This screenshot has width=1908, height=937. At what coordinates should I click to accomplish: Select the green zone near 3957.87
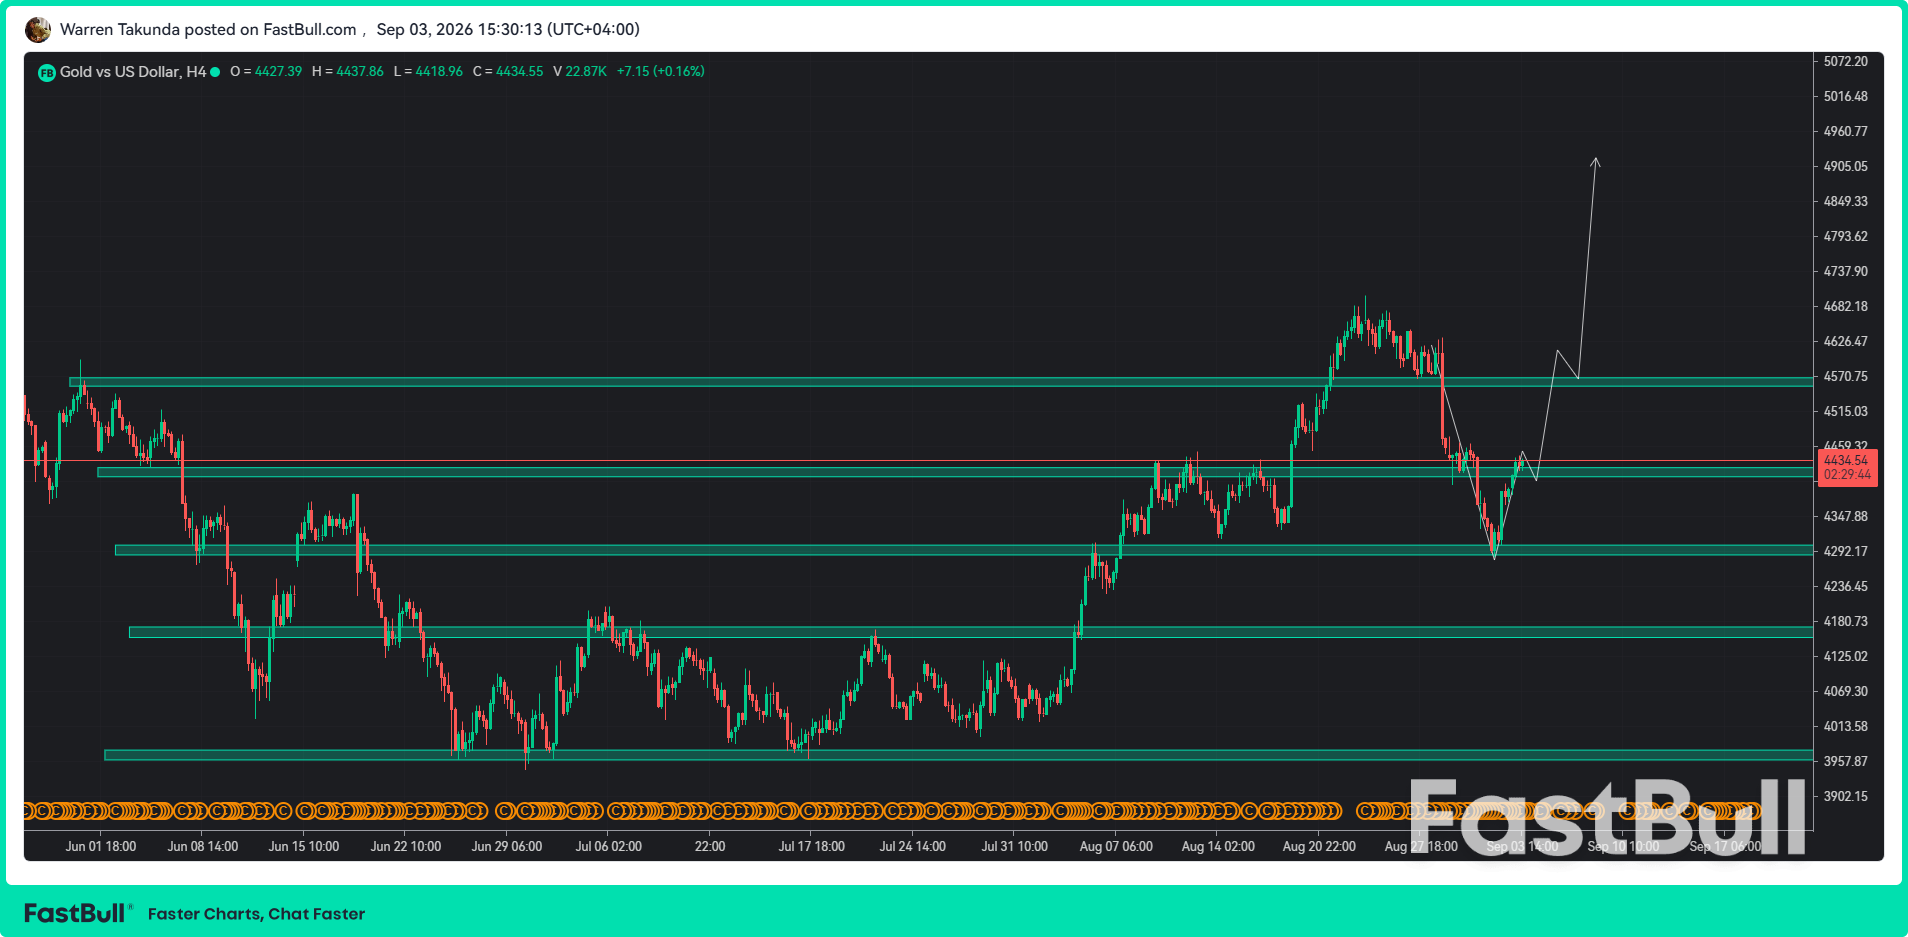(958, 755)
